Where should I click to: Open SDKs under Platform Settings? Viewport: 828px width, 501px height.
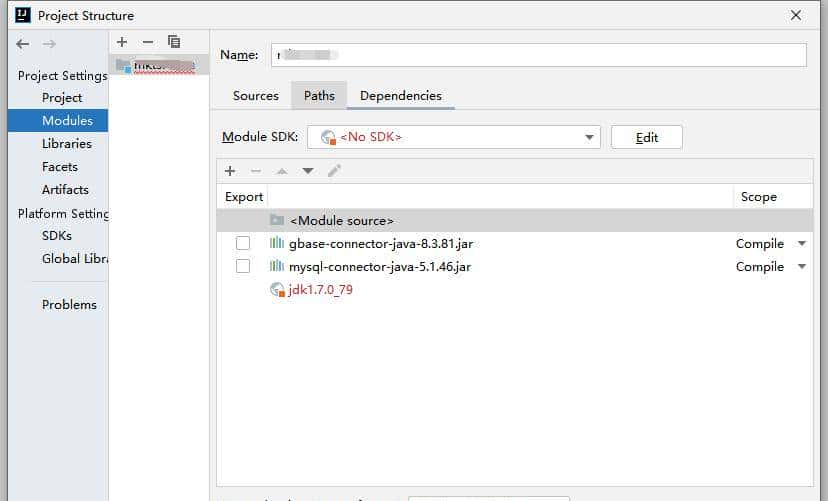tap(57, 235)
